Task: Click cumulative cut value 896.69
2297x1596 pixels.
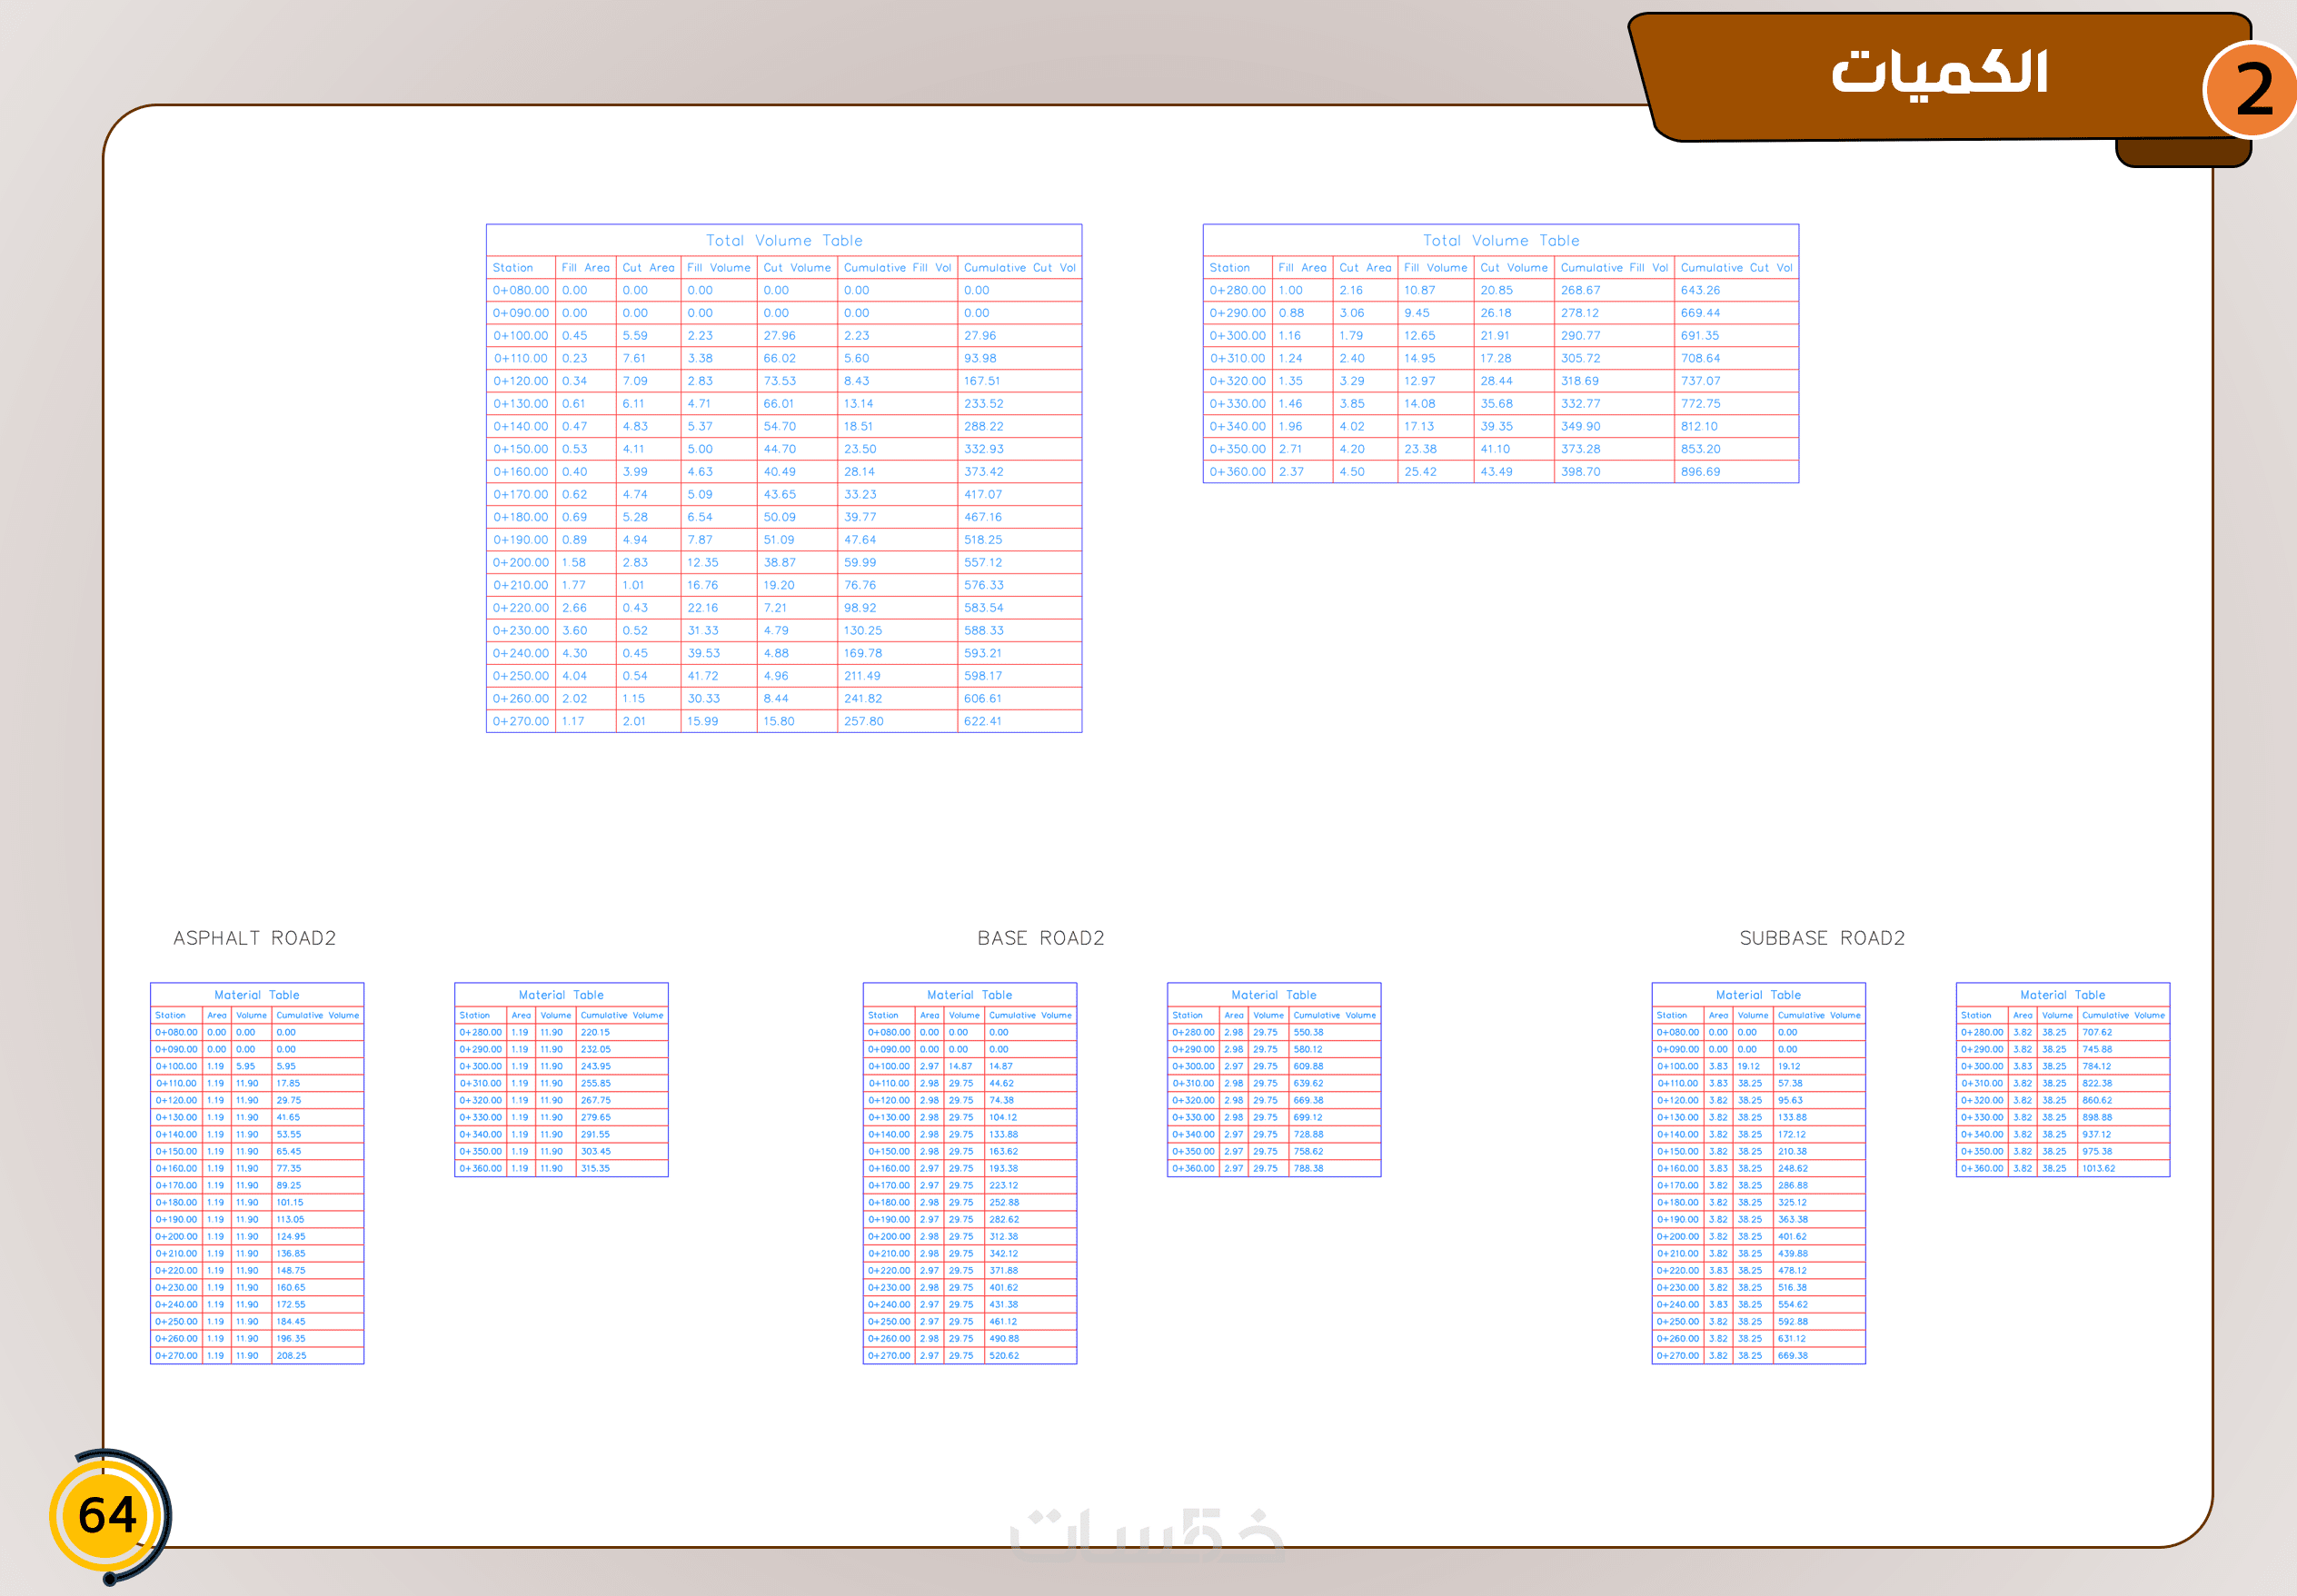Action: (x=1700, y=472)
